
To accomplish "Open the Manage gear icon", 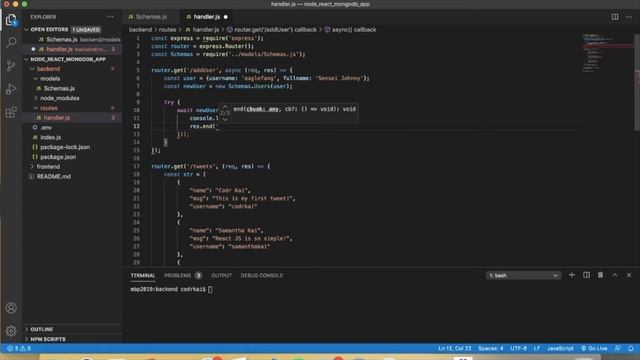I will pyautogui.click(x=11, y=331).
